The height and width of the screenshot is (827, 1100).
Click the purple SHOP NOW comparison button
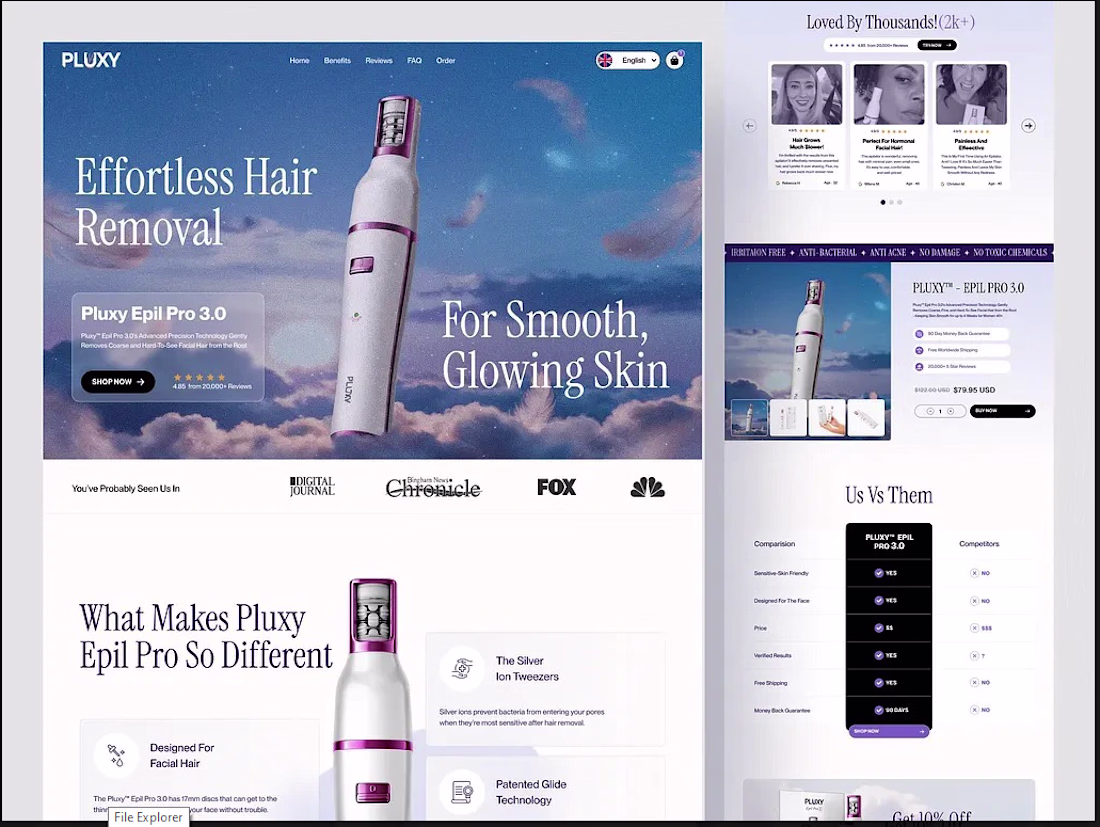click(x=889, y=731)
